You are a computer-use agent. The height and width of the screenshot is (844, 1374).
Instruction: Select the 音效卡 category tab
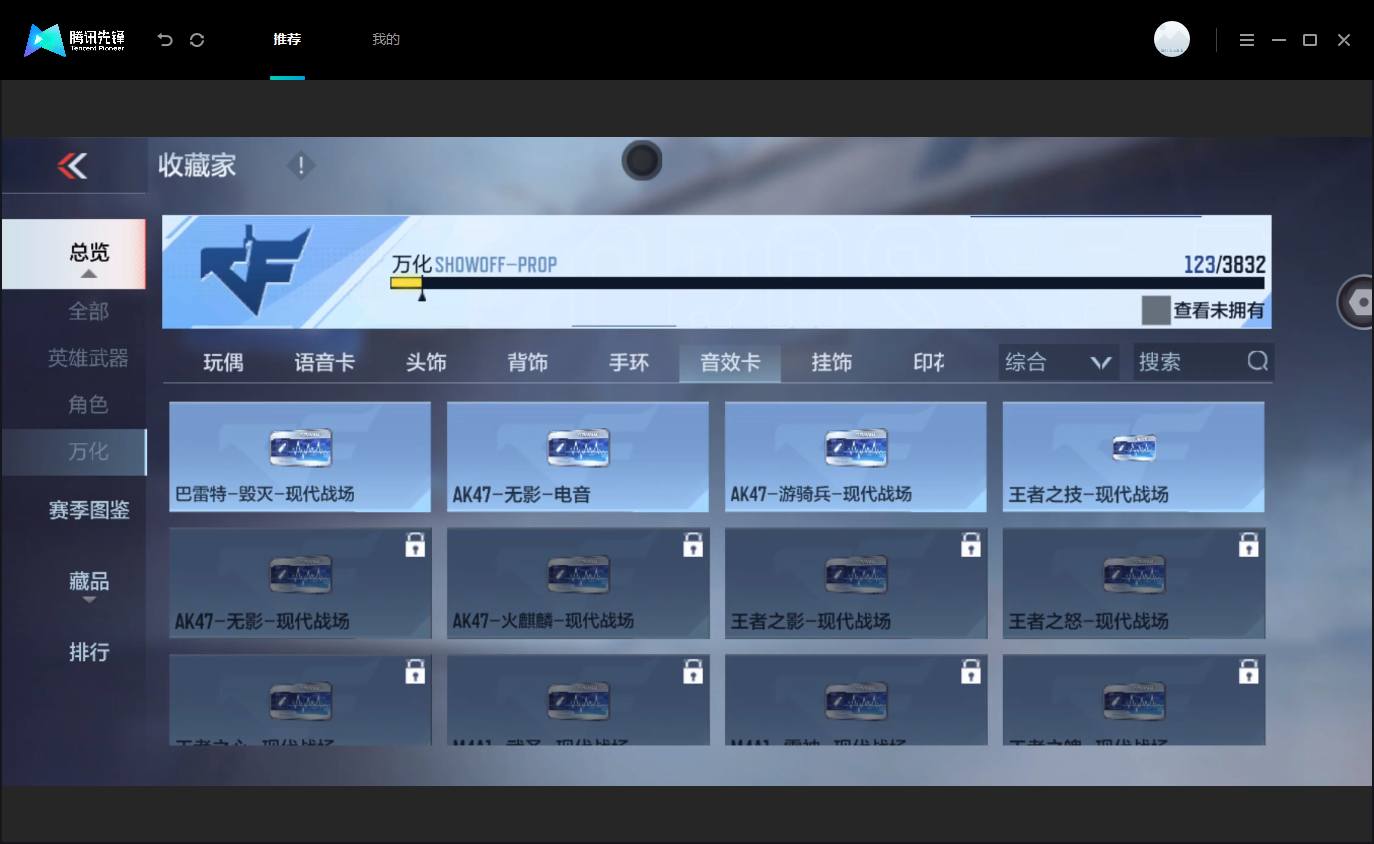[730, 362]
